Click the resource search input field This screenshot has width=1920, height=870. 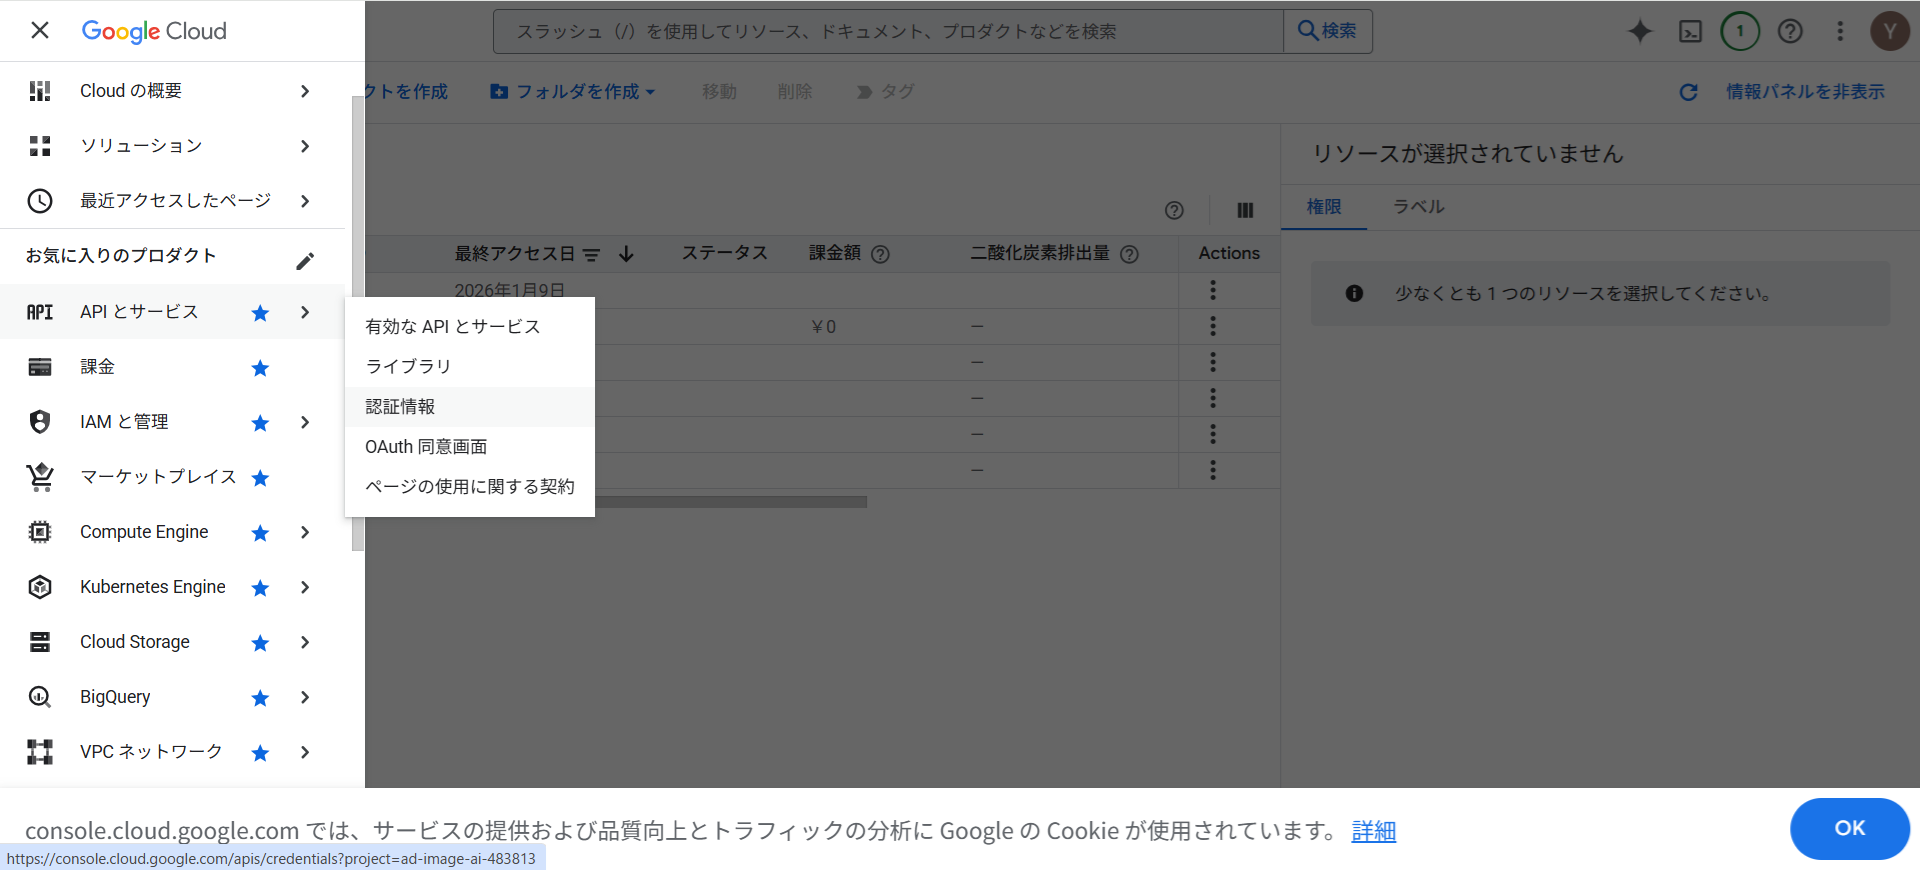coord(887,32)
